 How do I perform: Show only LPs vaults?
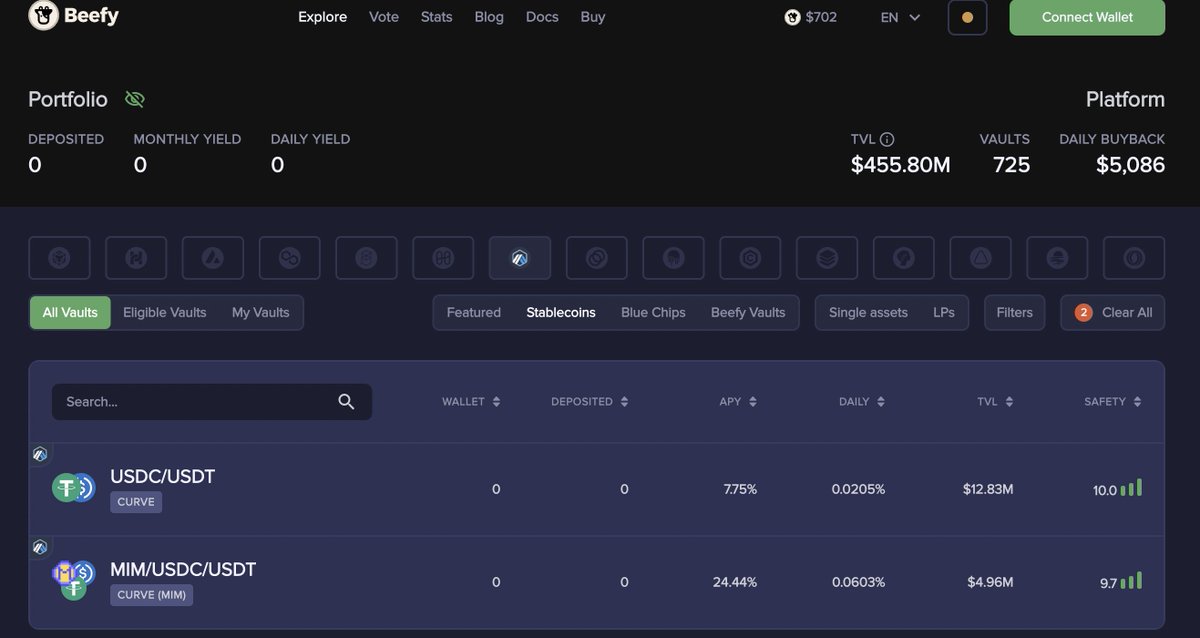944,312
